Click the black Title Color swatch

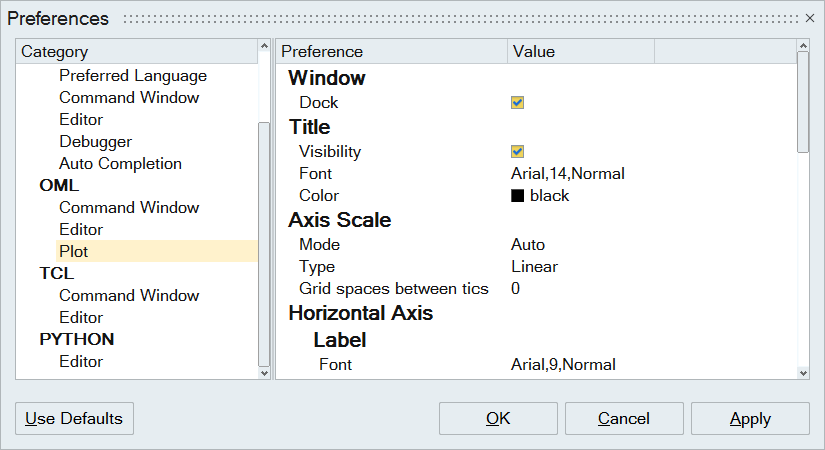coord(518,196)
